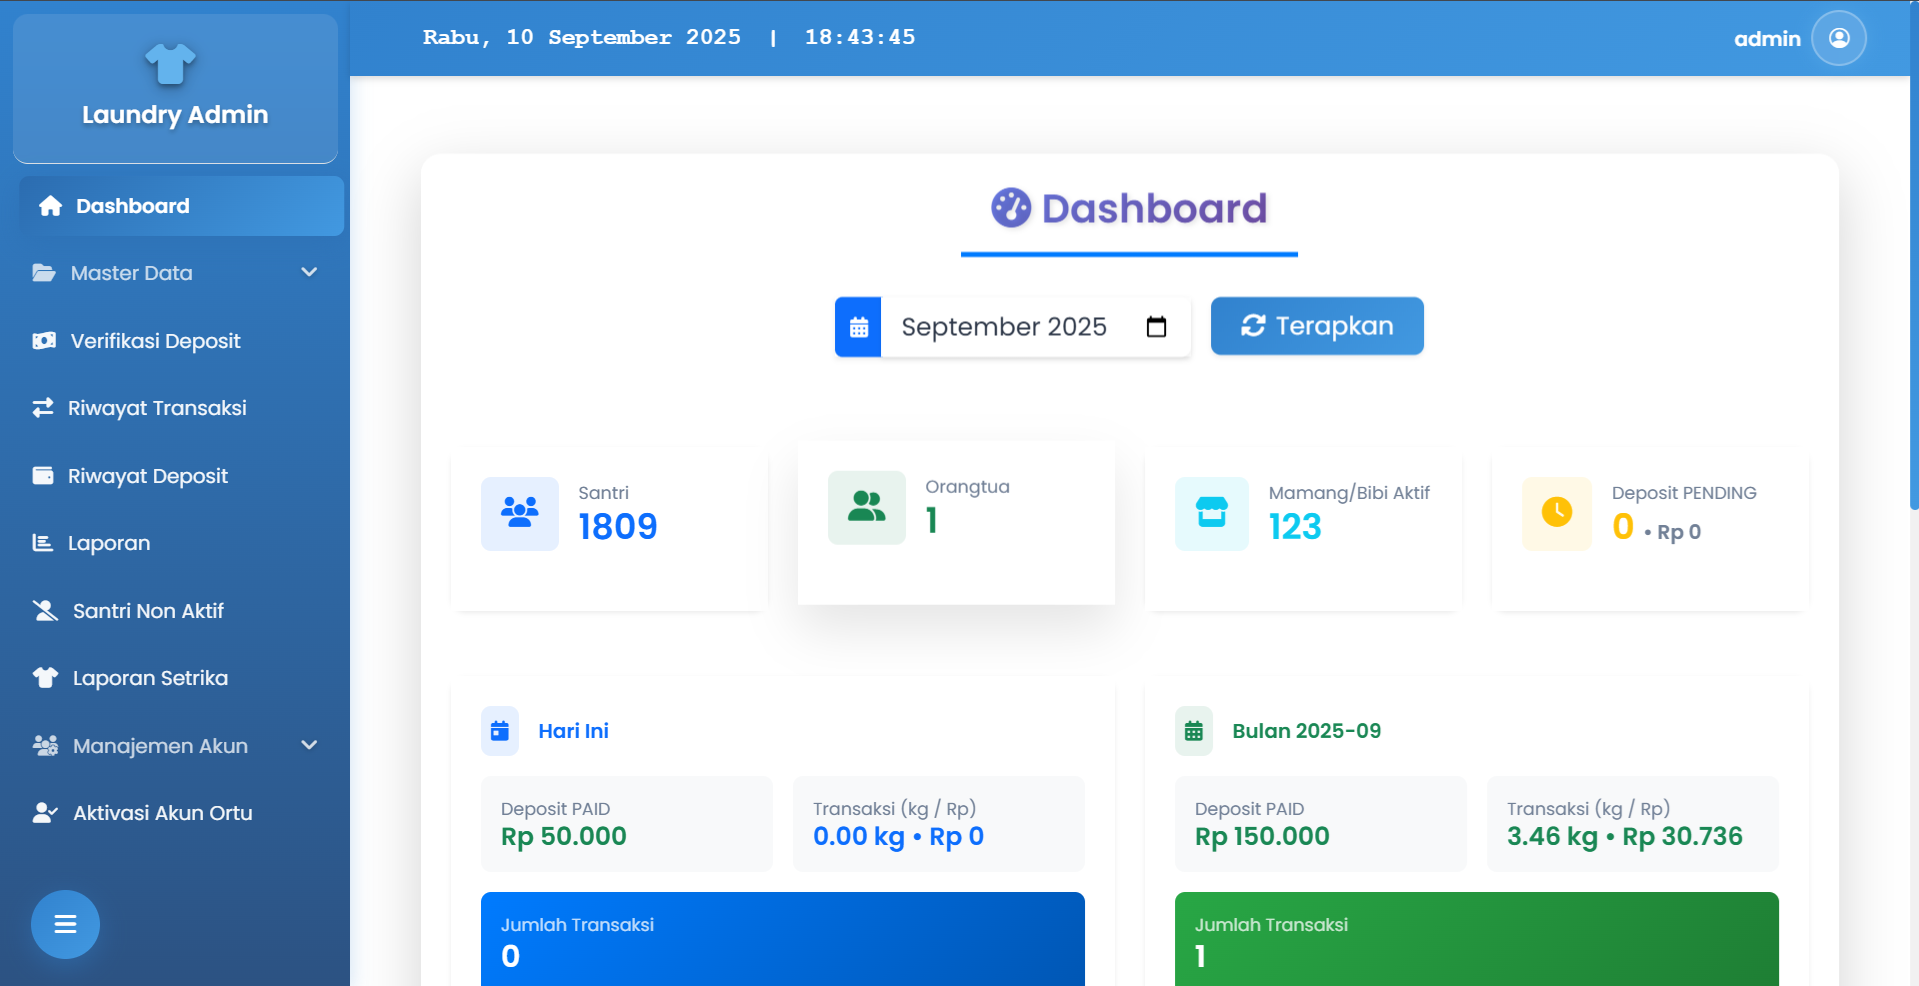Click the blue Jumlah Transaksi card
This screenshot has height=986, width=1919.
pyautogui.click(x=782, y=940)
